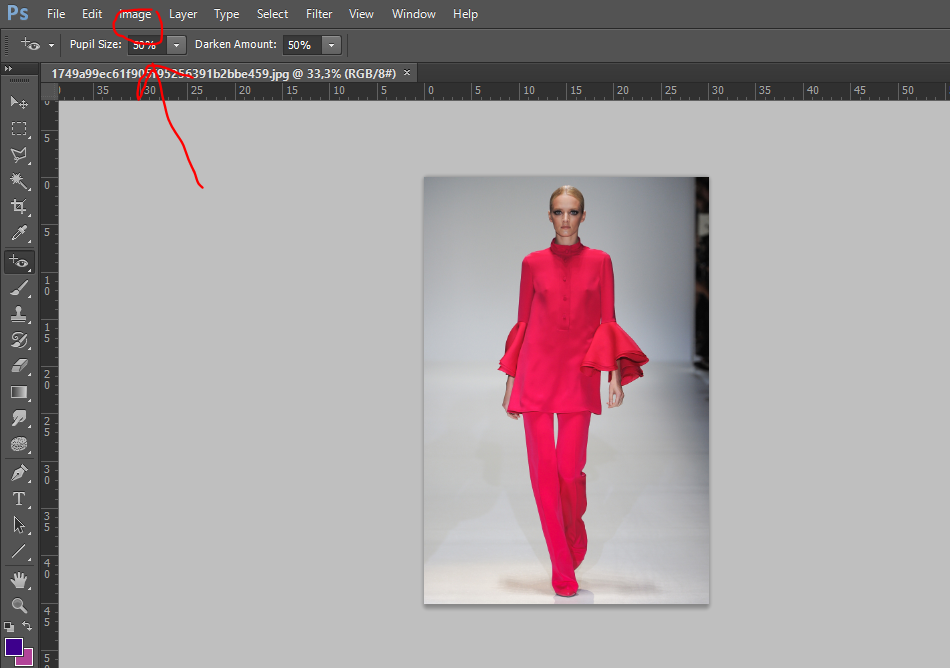The image size is (950, 668).
Task: Open the File menu
Action: (x=56, y=13)
